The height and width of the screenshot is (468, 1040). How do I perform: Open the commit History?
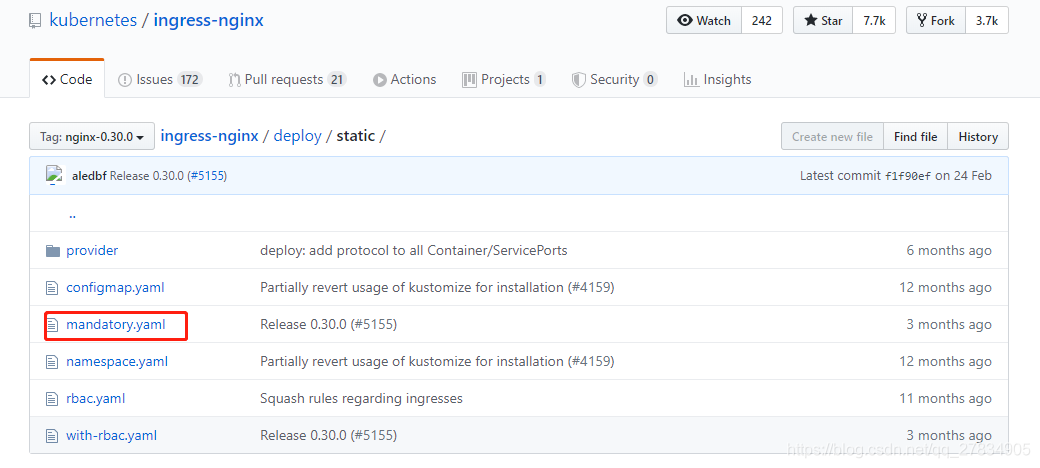(978, 137)
